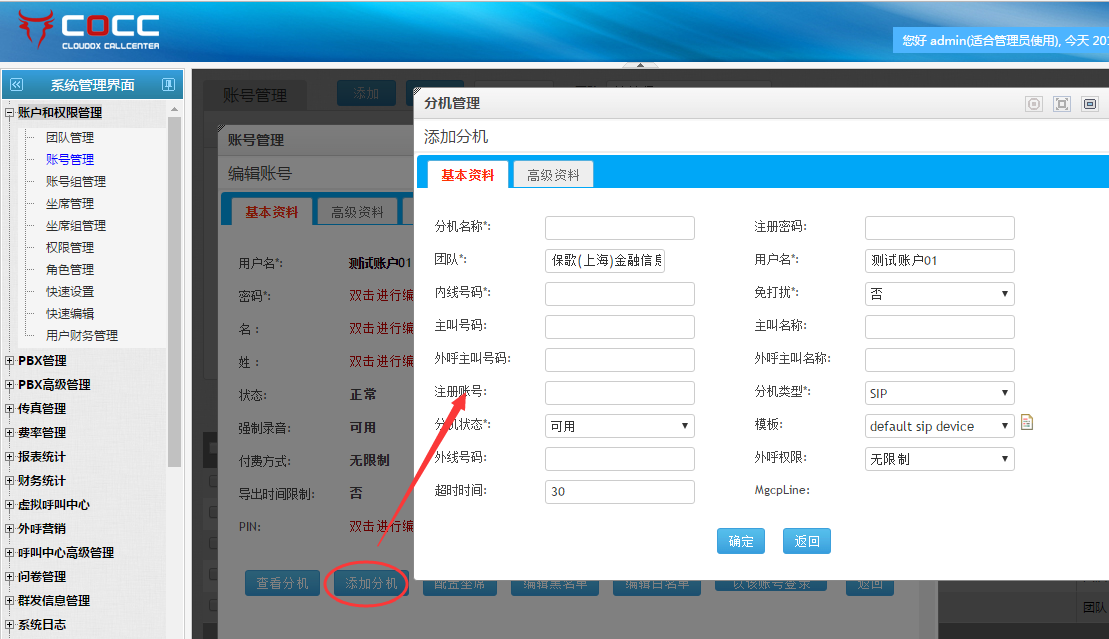Click the template details icon beside 模板
Image resolution: width=1109 pixels, height=639 pixels.
[x=1026, y=424]
